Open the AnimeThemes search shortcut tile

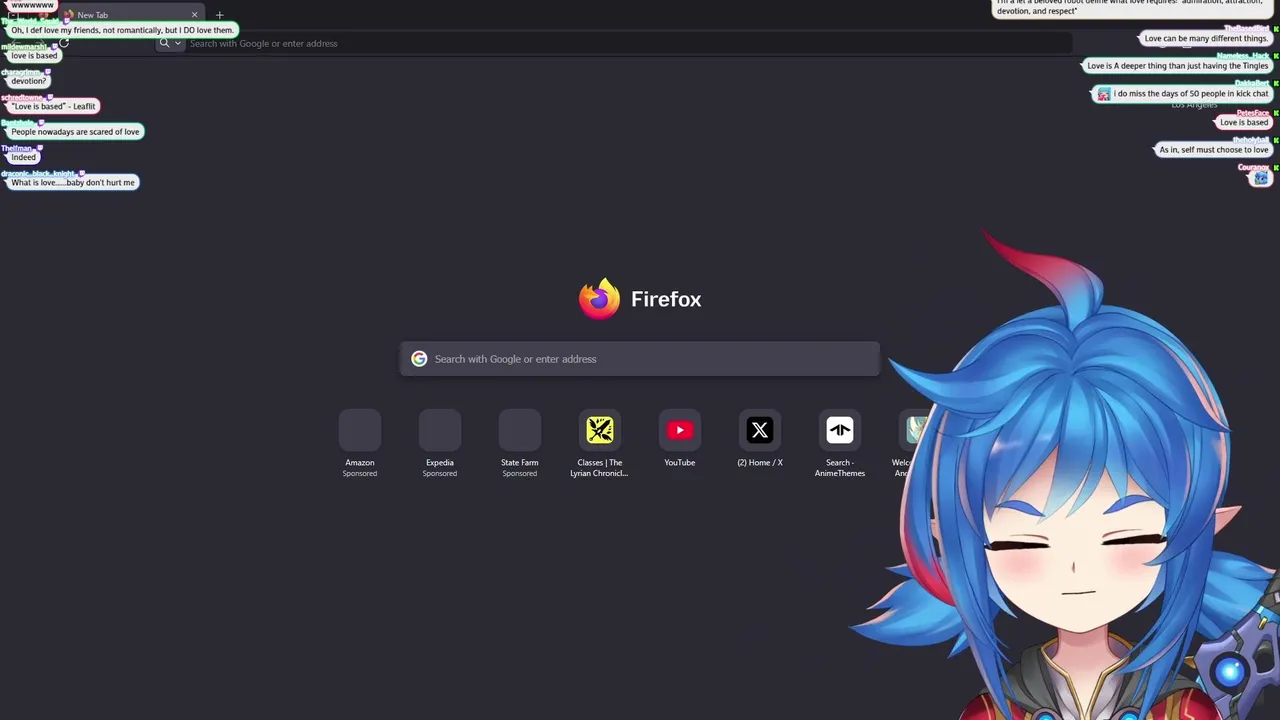pos(840,430)
